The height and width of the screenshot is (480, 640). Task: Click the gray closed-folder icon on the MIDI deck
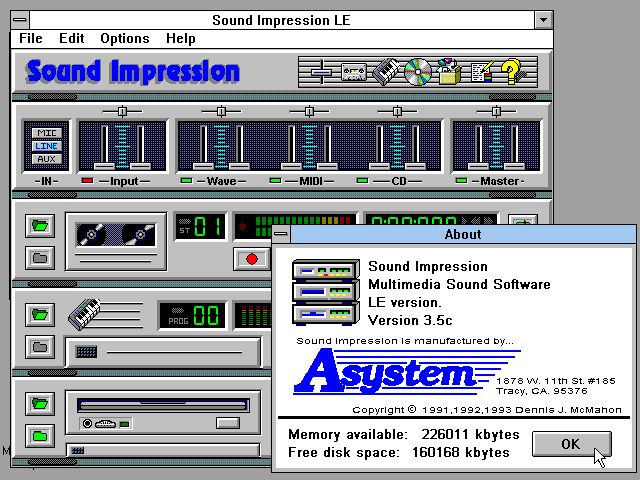click(x=40, y=347)
